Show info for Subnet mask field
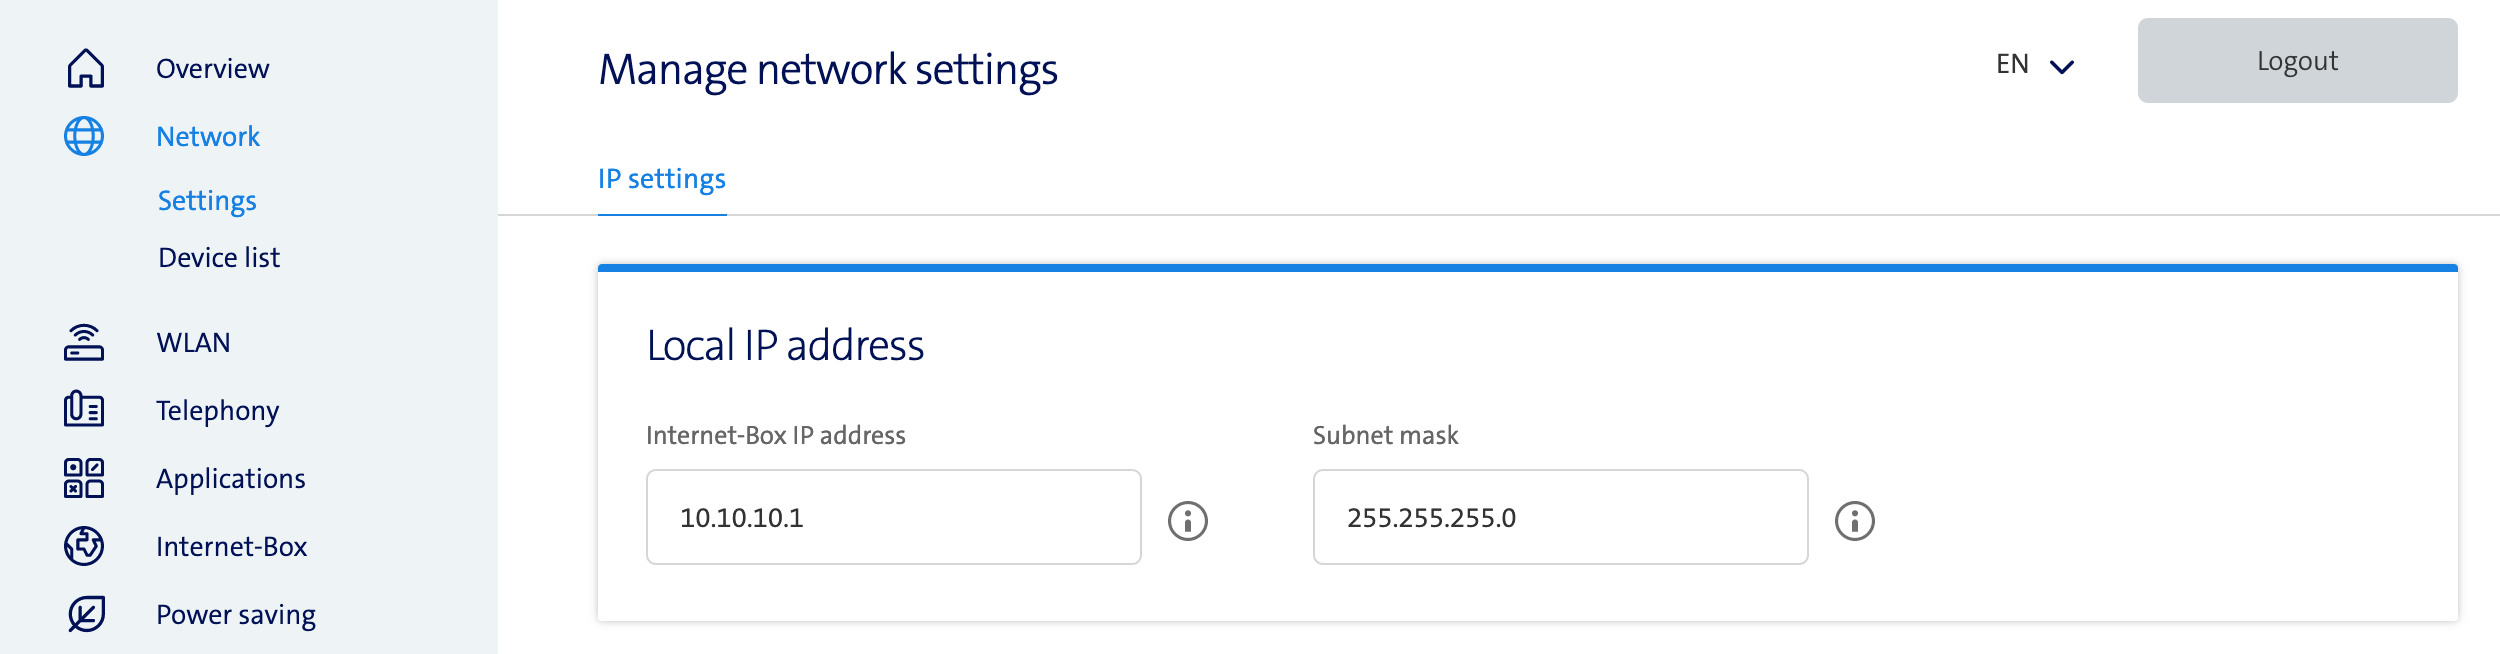 [x=1855, y=521]
